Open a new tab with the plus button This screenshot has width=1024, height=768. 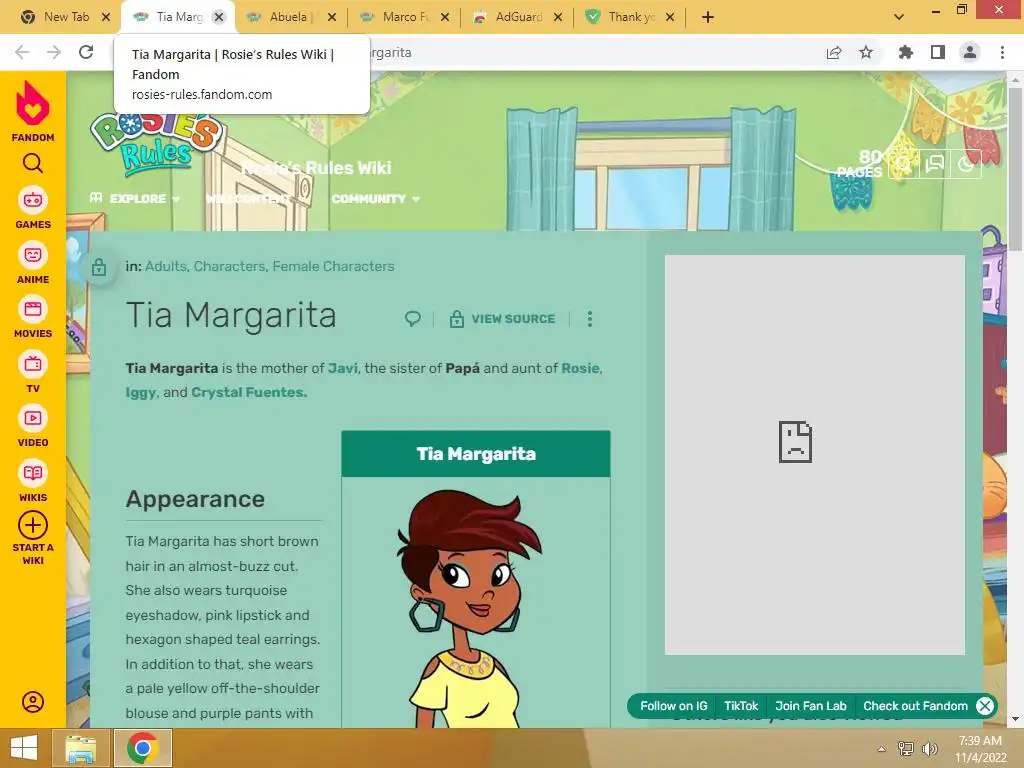(x=708, y=17)
